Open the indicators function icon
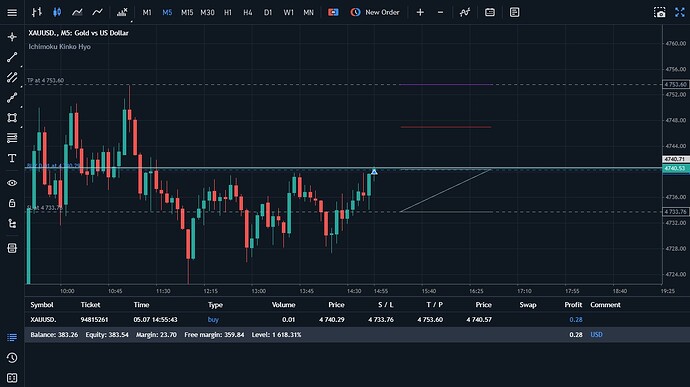 tap(465, 12)
